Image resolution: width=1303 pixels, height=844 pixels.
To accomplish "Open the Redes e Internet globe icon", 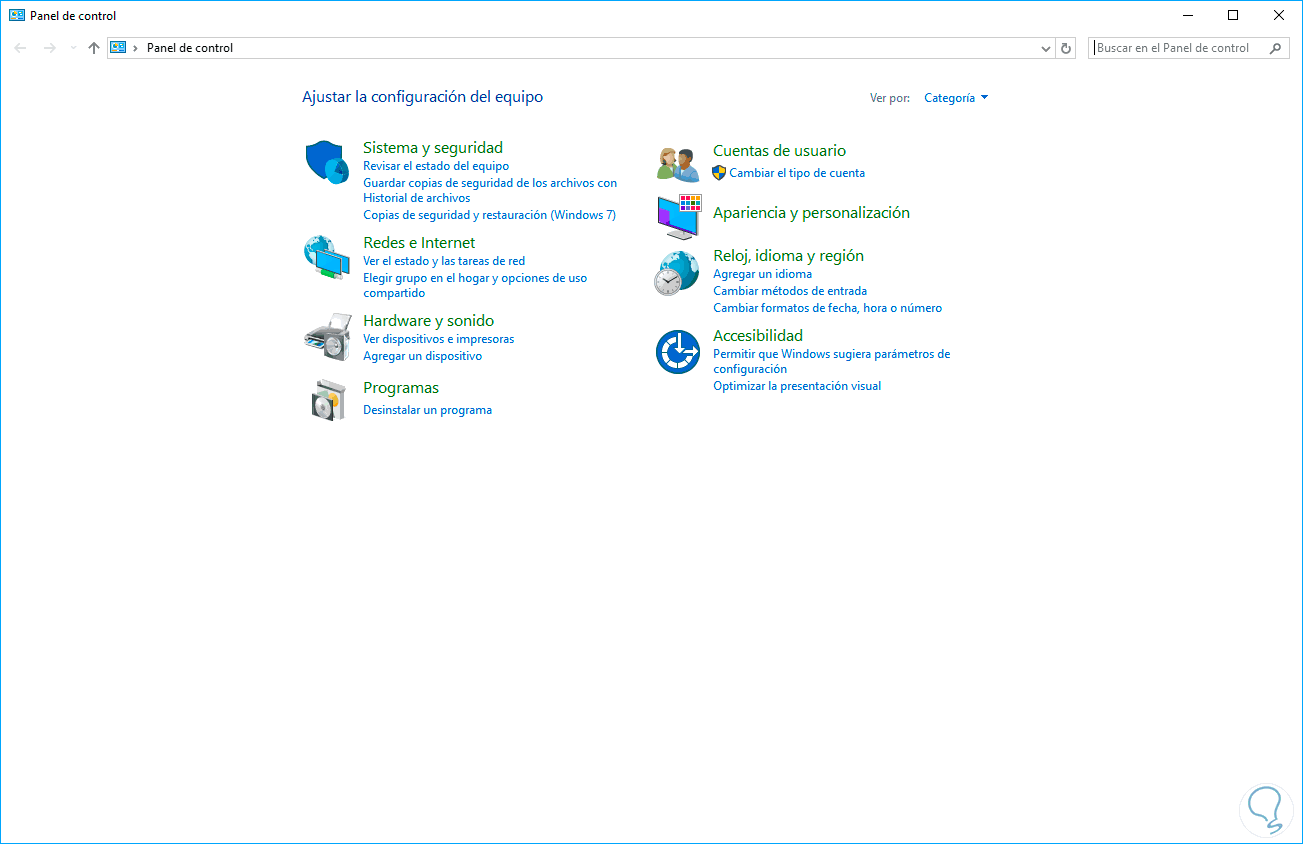I will pyautogui.click(x=327, y=258).
